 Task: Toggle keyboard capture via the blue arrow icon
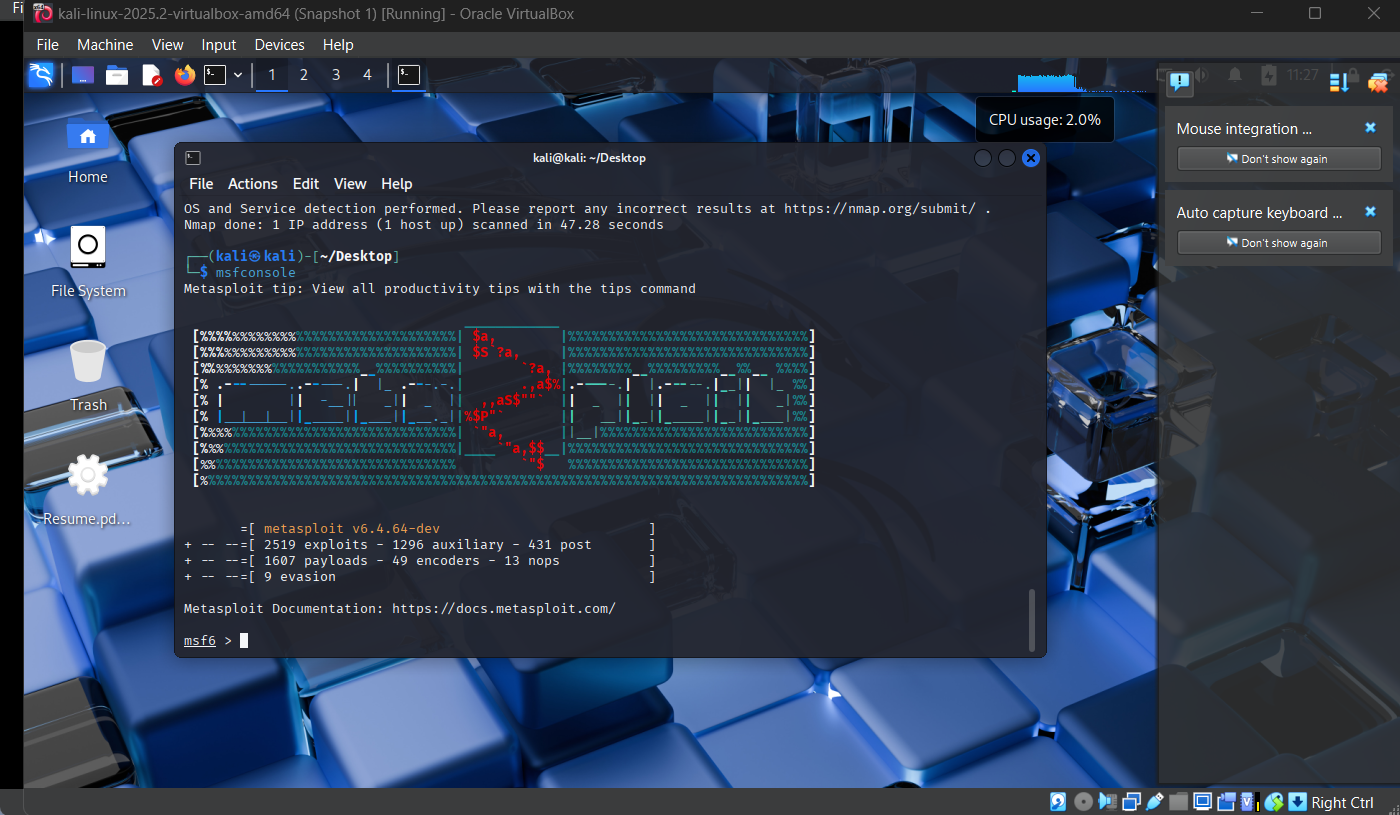click(x=1297, y=801)
